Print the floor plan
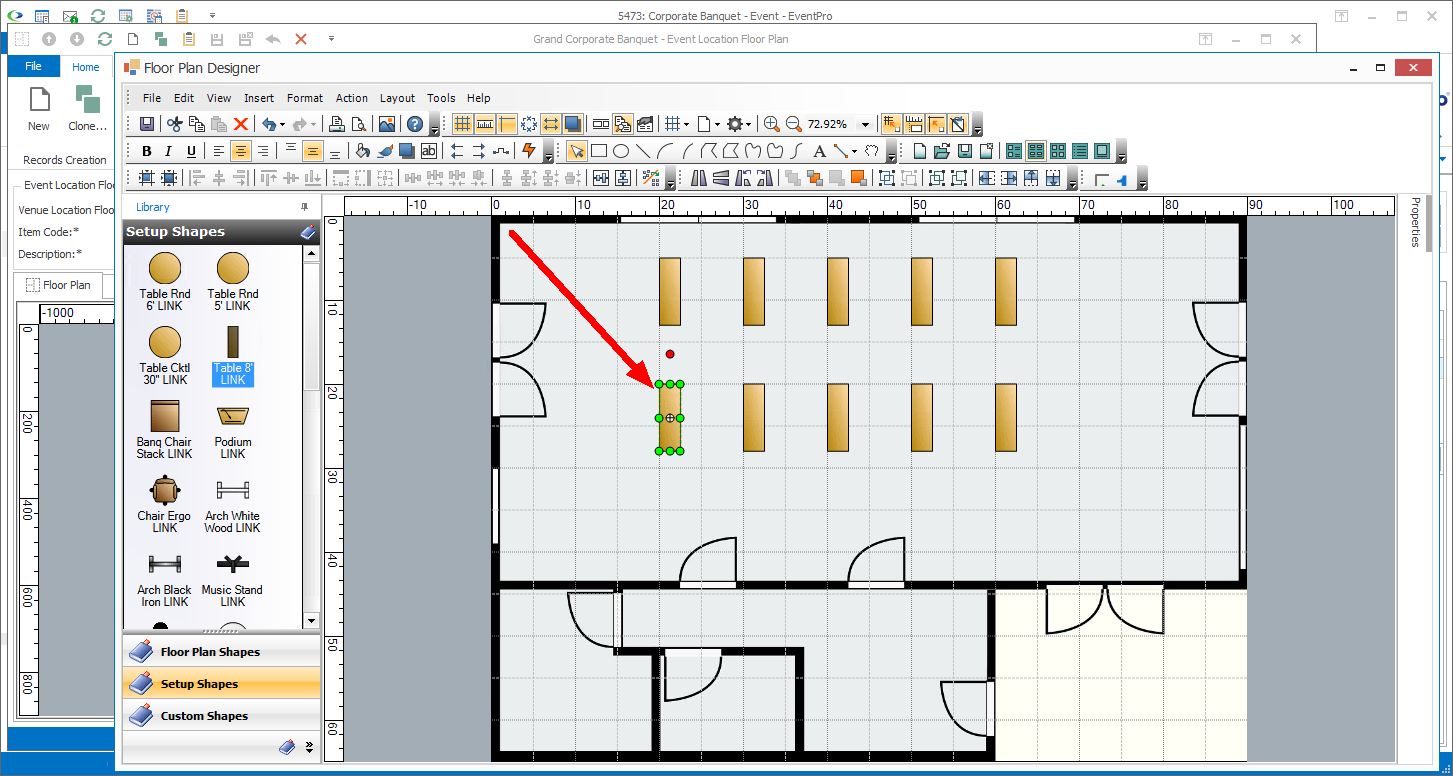The height and width of the screenshot is (776, 1453). point(337,124)
